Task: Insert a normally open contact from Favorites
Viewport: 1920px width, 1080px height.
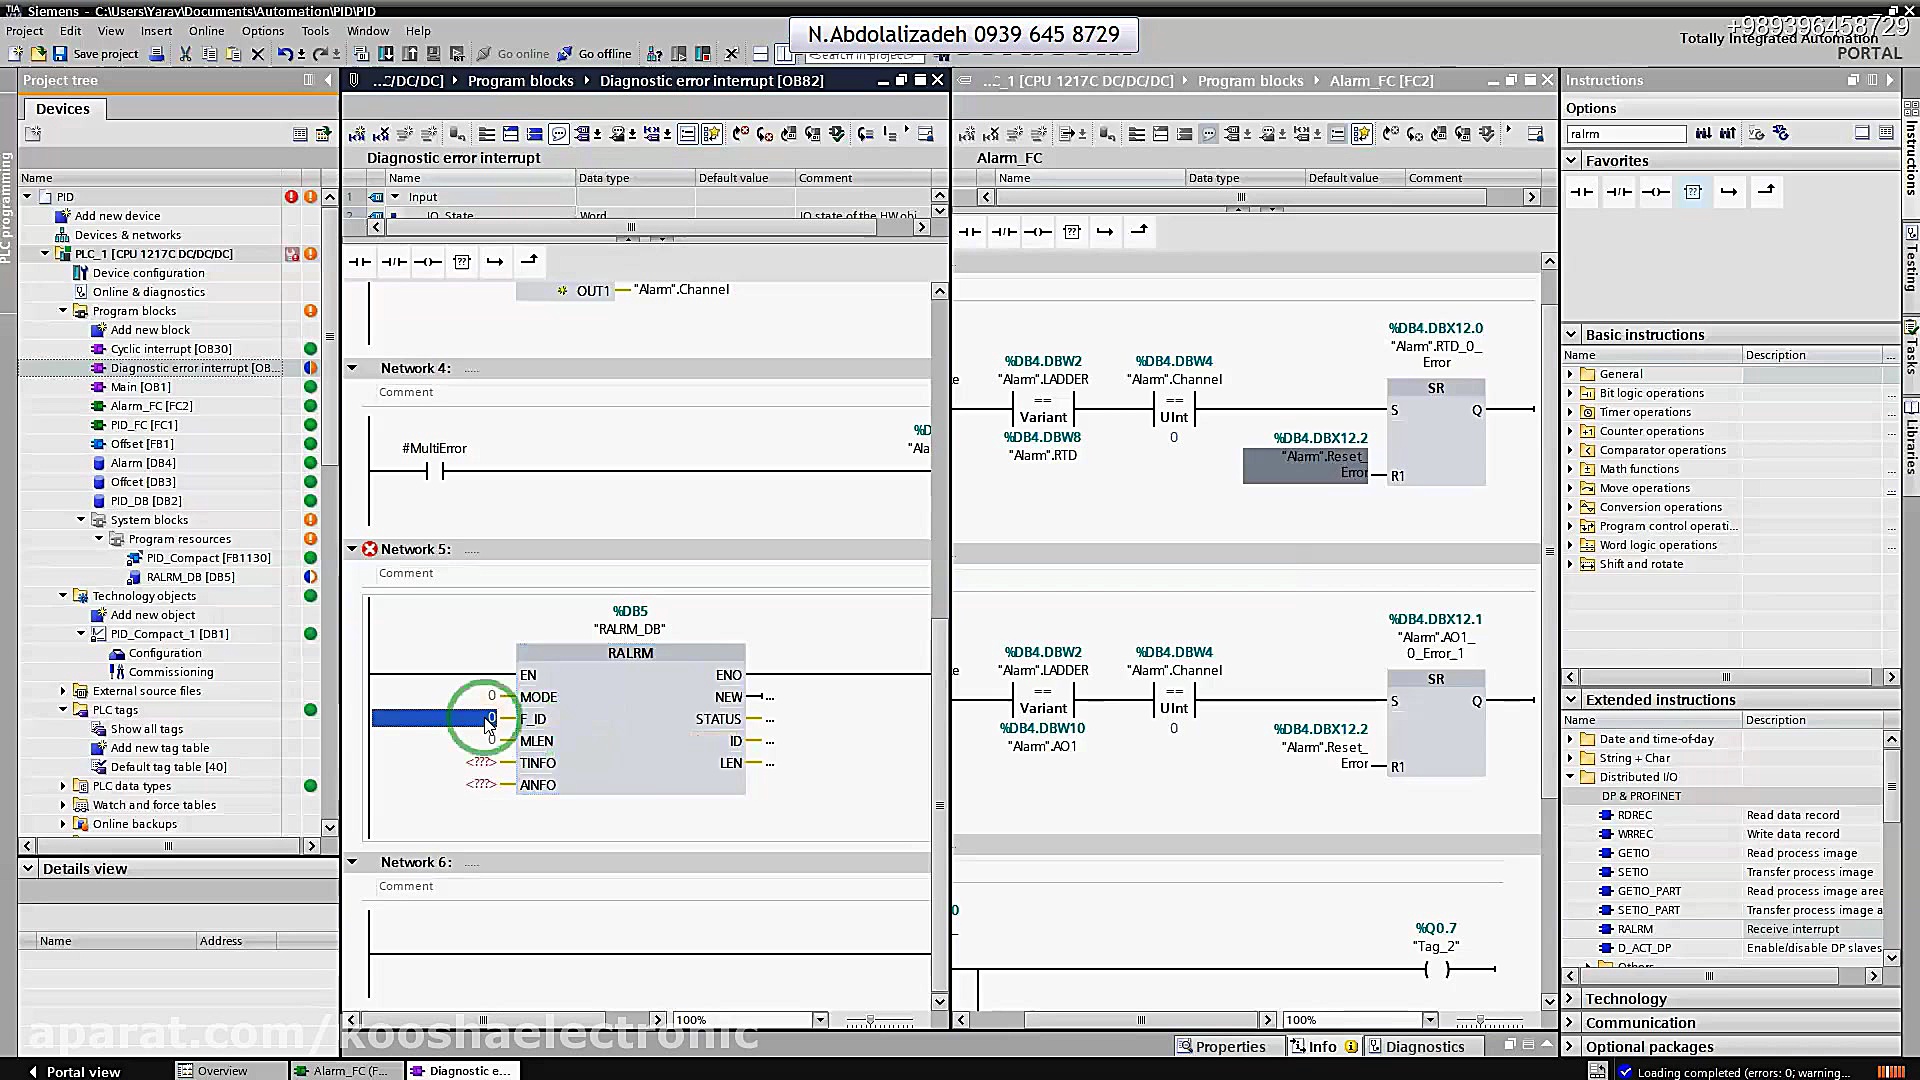Action: pos(1581,192)
